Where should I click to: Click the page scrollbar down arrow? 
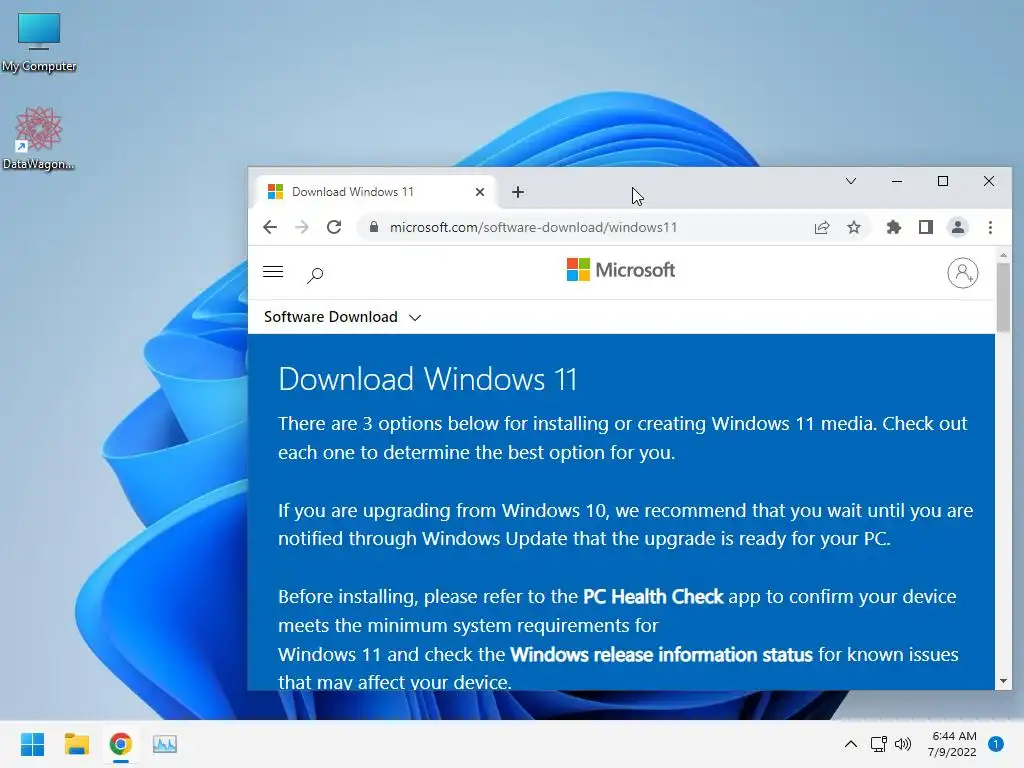pos(1003,681)
